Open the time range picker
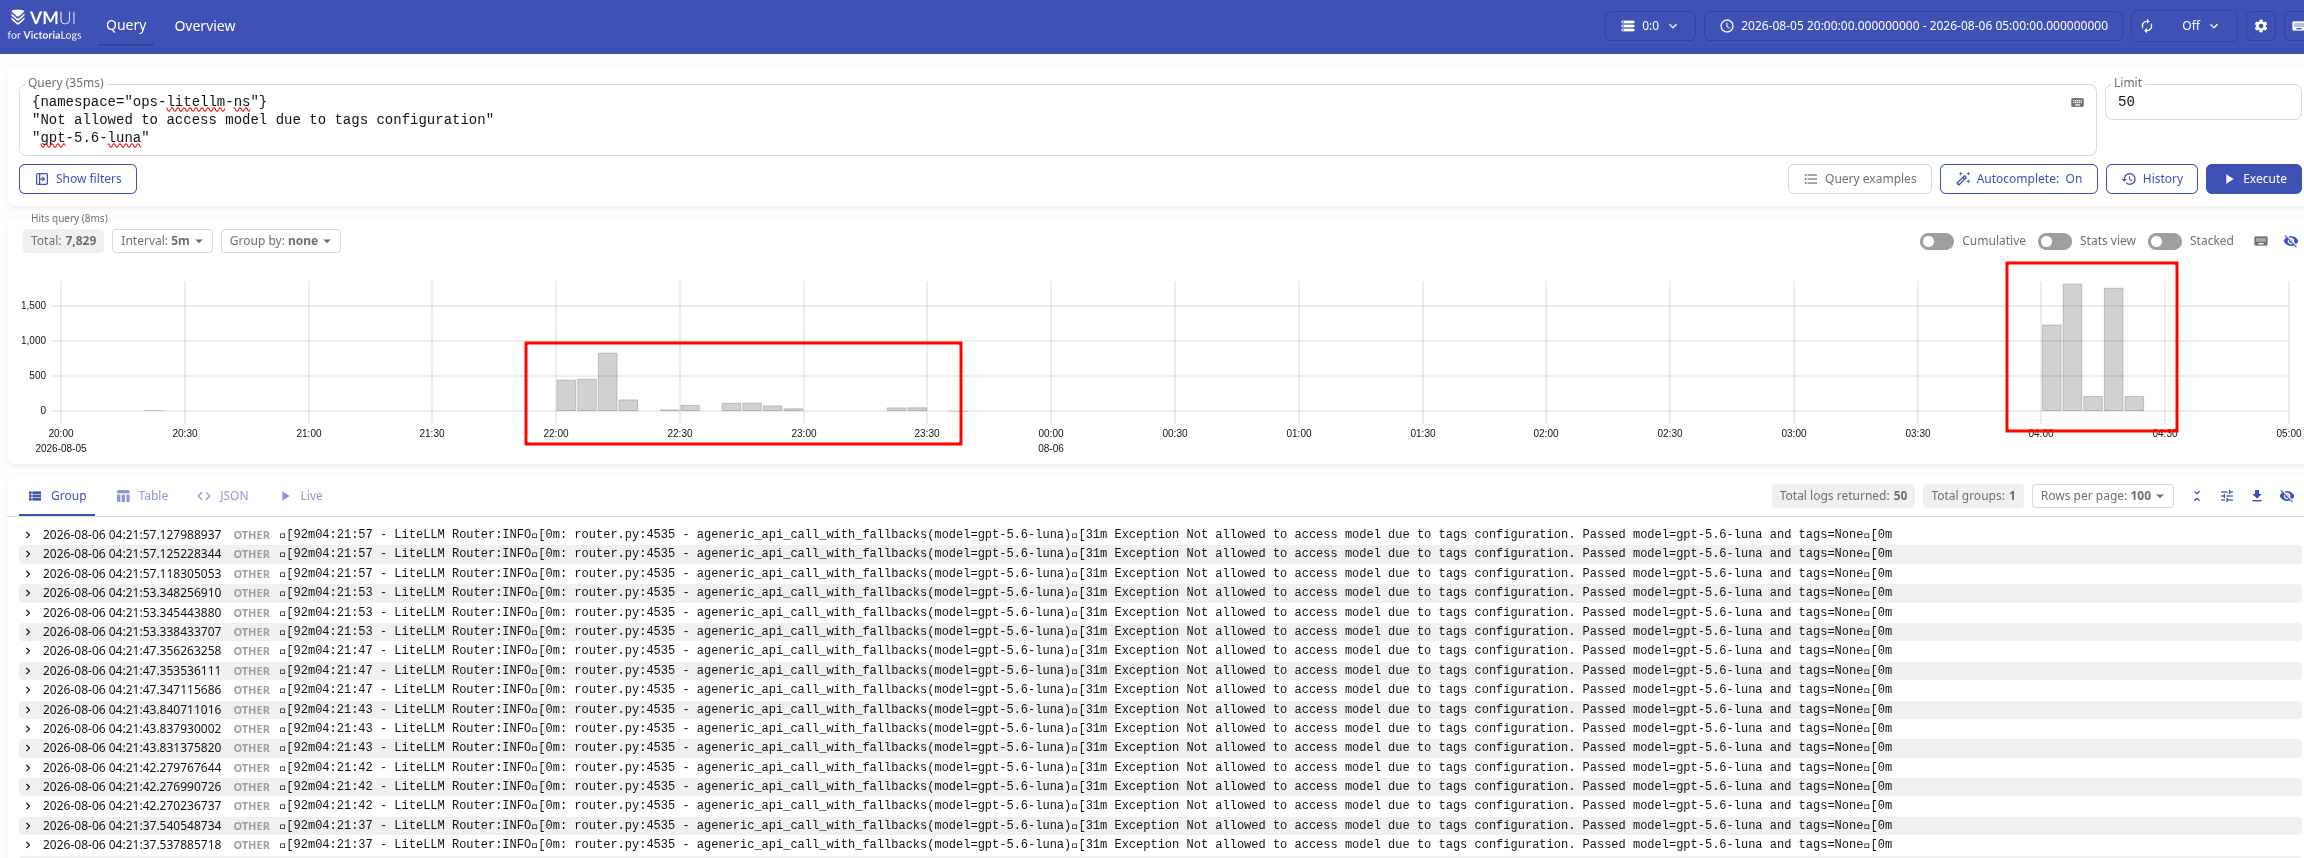 pyautogui.click(x=1913, y=26)
